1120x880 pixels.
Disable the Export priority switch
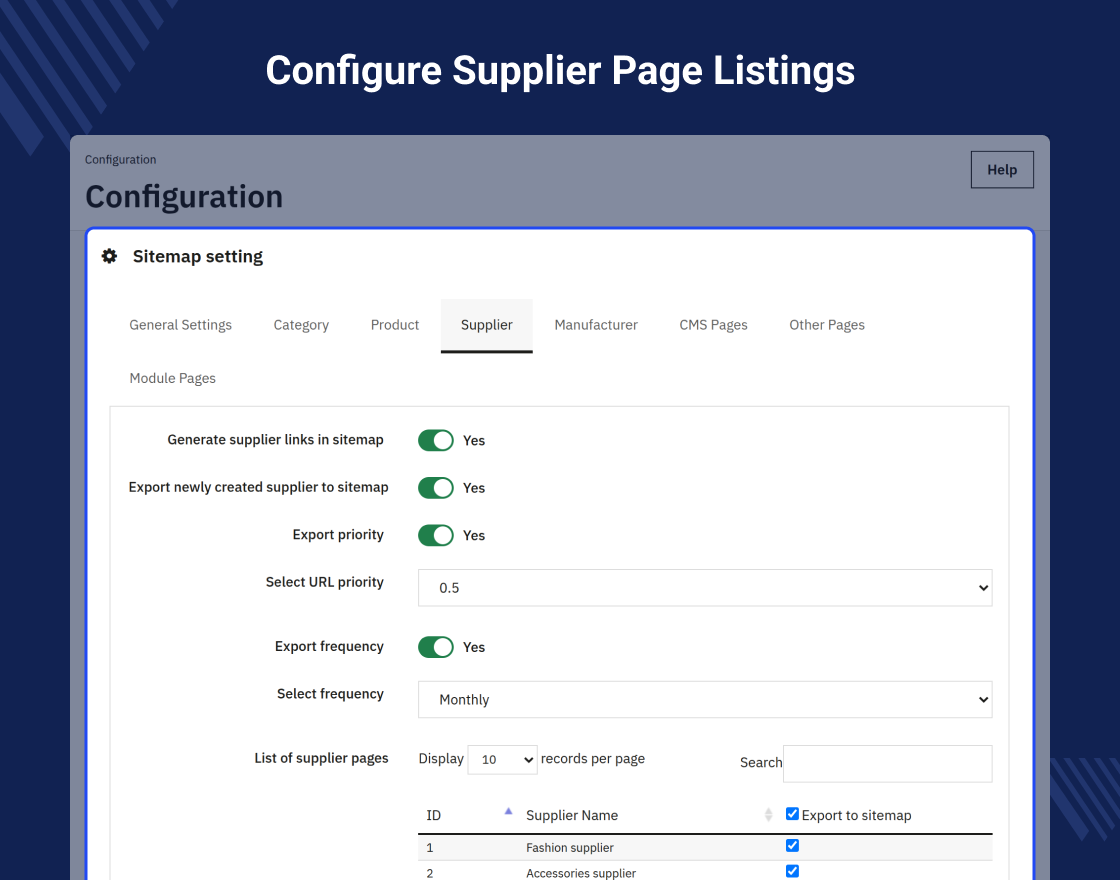point(436,535)
